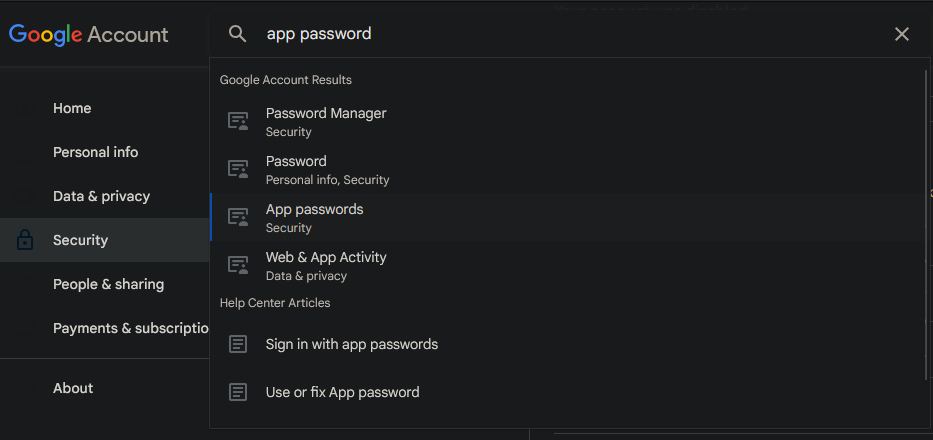Choose the Web & App Activity result

326,258
